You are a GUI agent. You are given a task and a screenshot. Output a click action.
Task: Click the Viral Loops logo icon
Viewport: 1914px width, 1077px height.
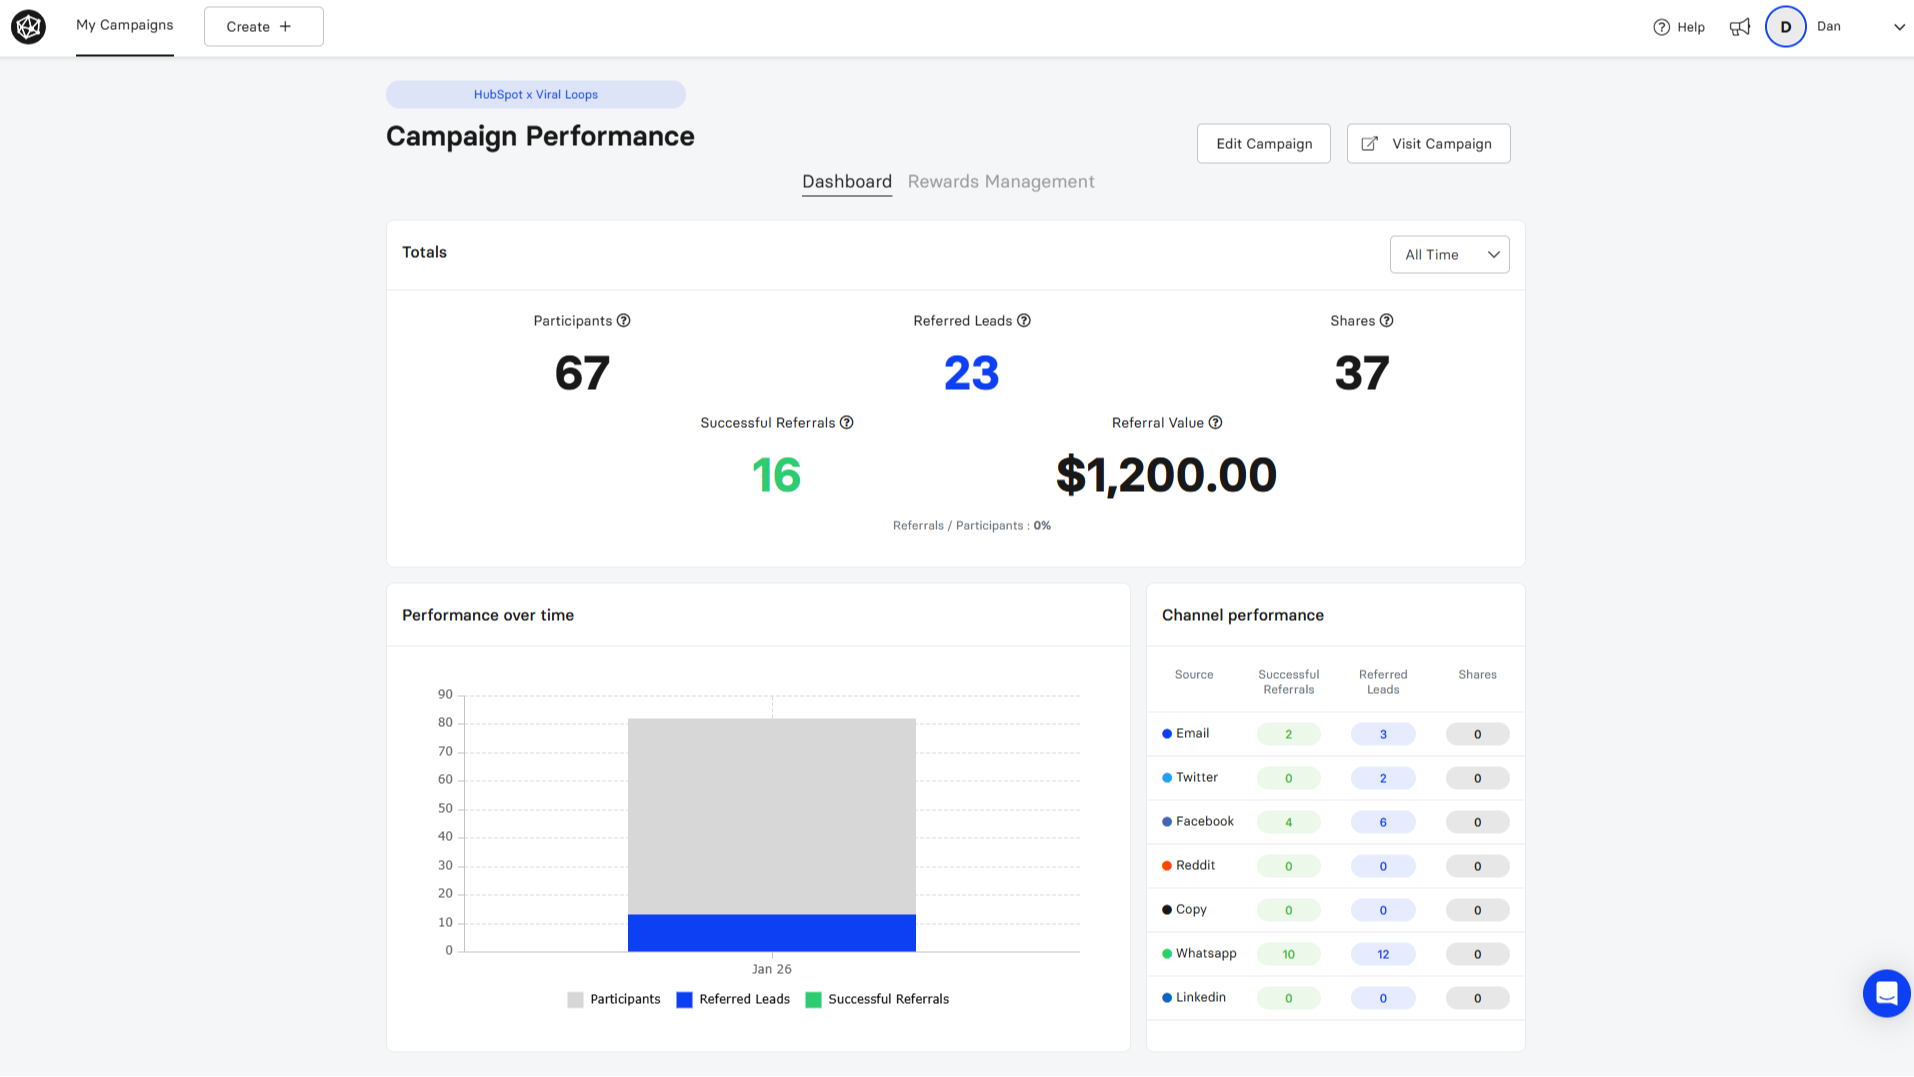28,27
